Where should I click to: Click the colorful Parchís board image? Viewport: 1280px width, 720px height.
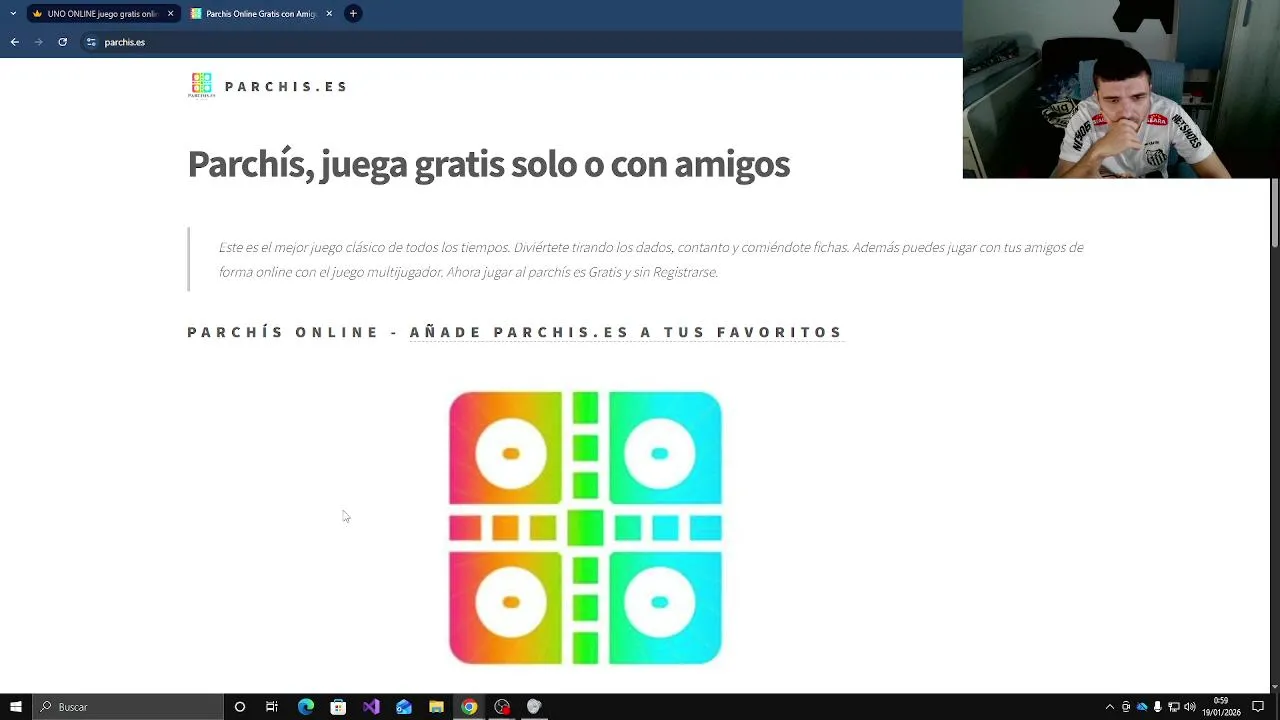pyautogui.click(x=585, y=528)
